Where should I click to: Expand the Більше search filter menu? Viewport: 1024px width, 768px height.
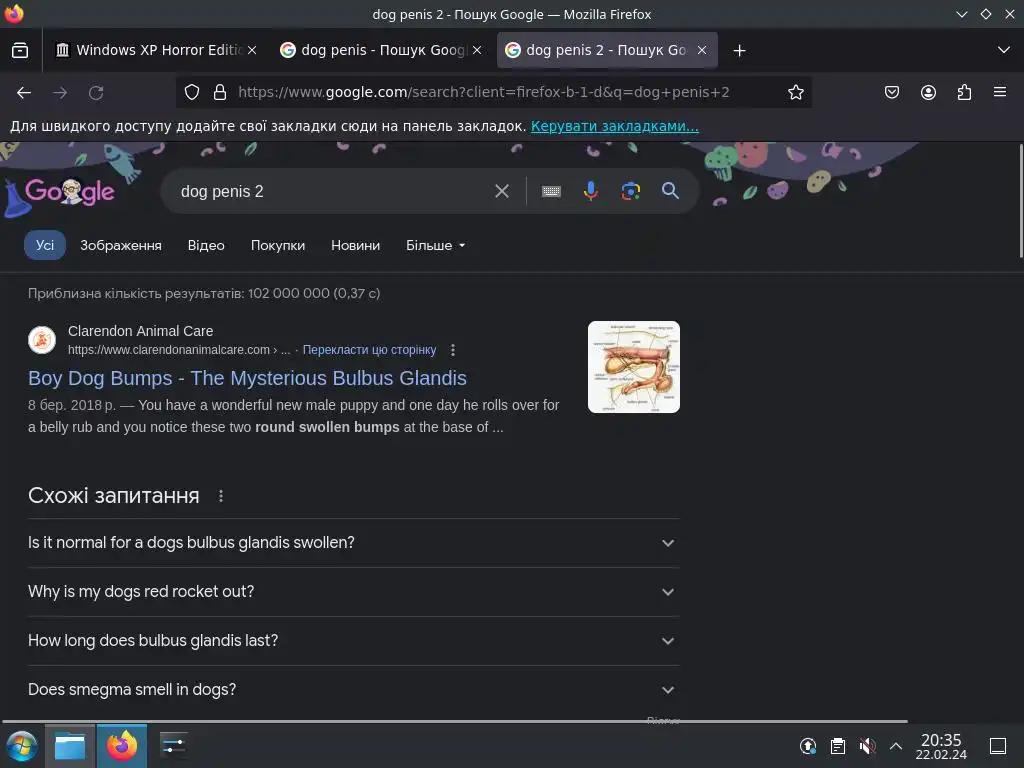(436, 246)
